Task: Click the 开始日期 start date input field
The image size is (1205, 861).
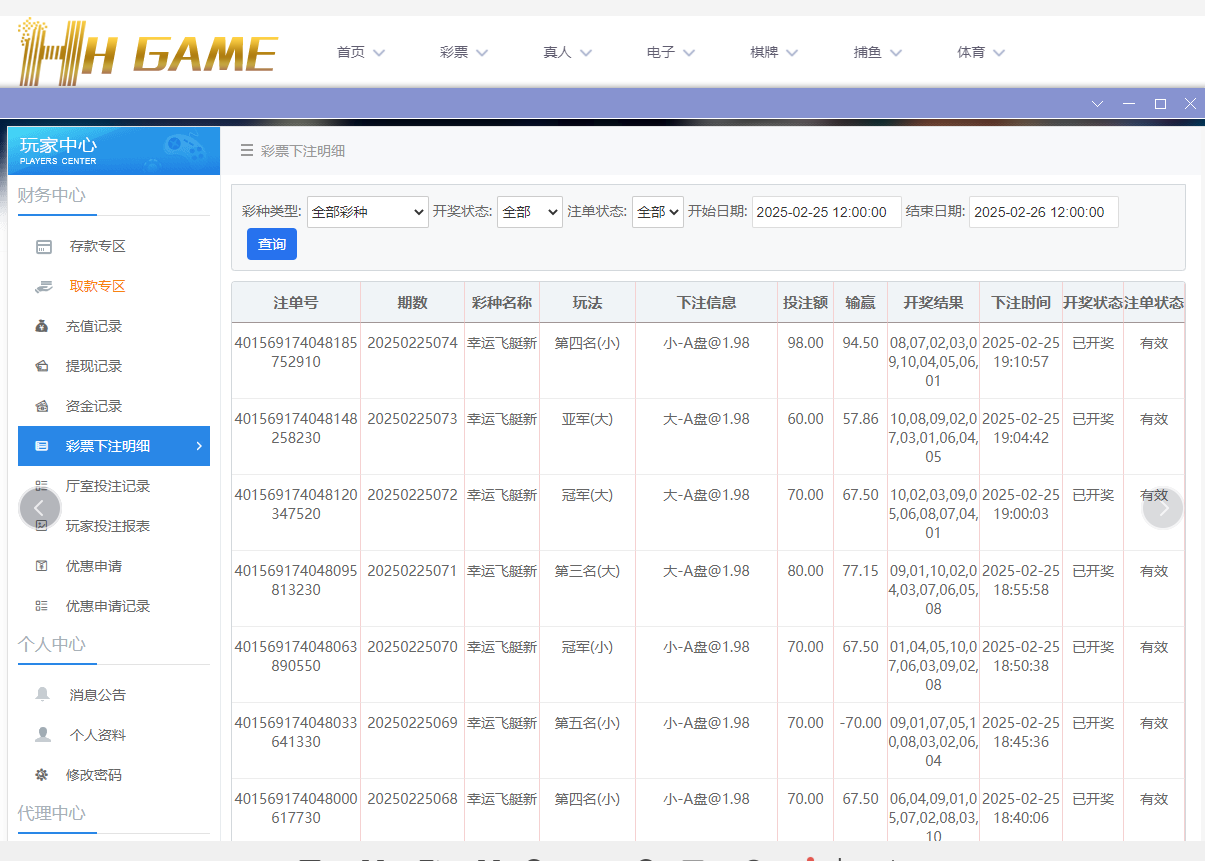Action: (x=826, y=211)
